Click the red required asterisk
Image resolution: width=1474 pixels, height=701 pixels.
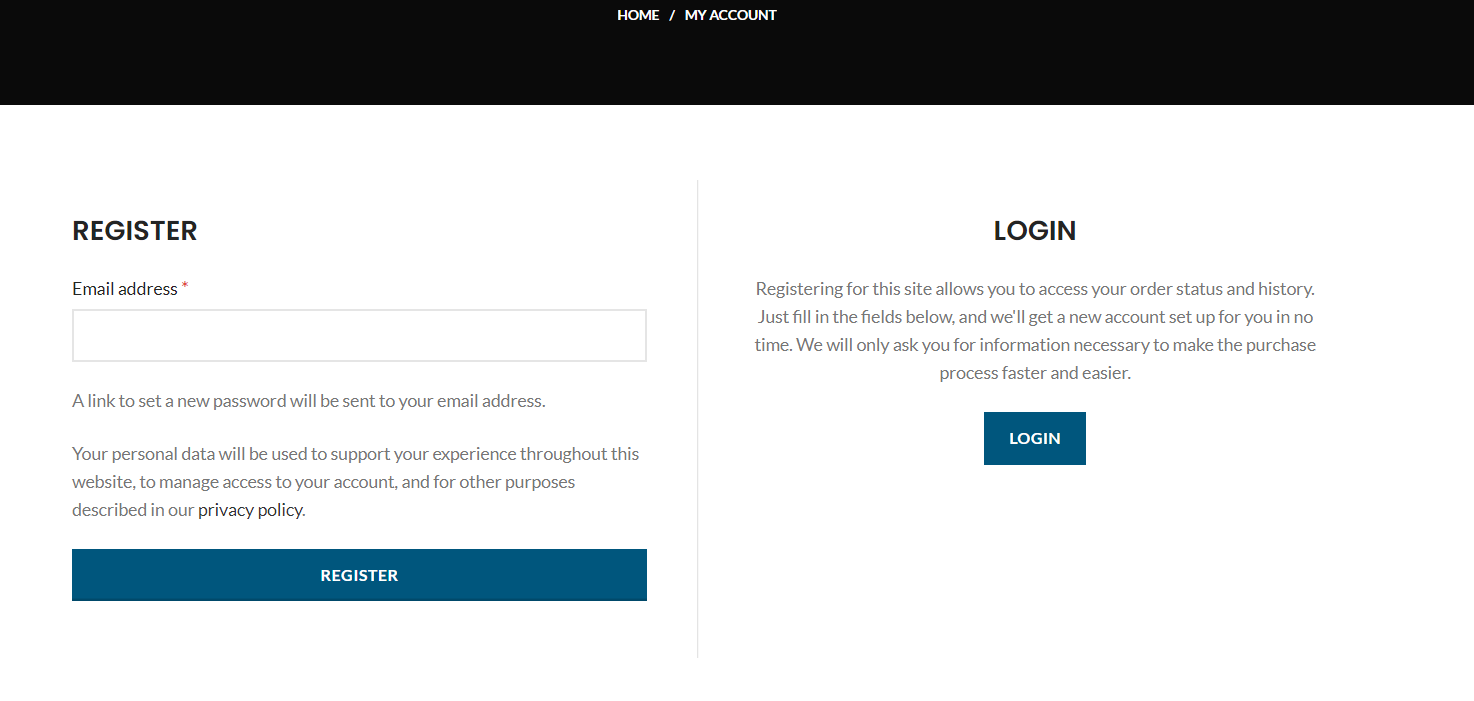coord(185,287)
